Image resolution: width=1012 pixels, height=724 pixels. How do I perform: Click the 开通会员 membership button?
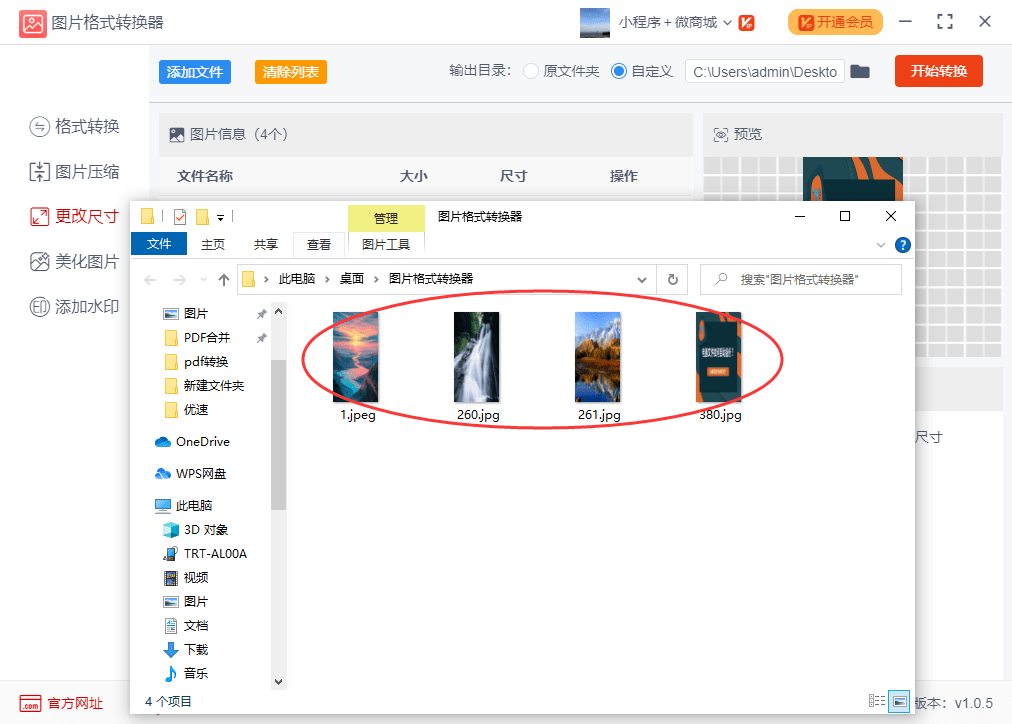click(x=835, y=20)
